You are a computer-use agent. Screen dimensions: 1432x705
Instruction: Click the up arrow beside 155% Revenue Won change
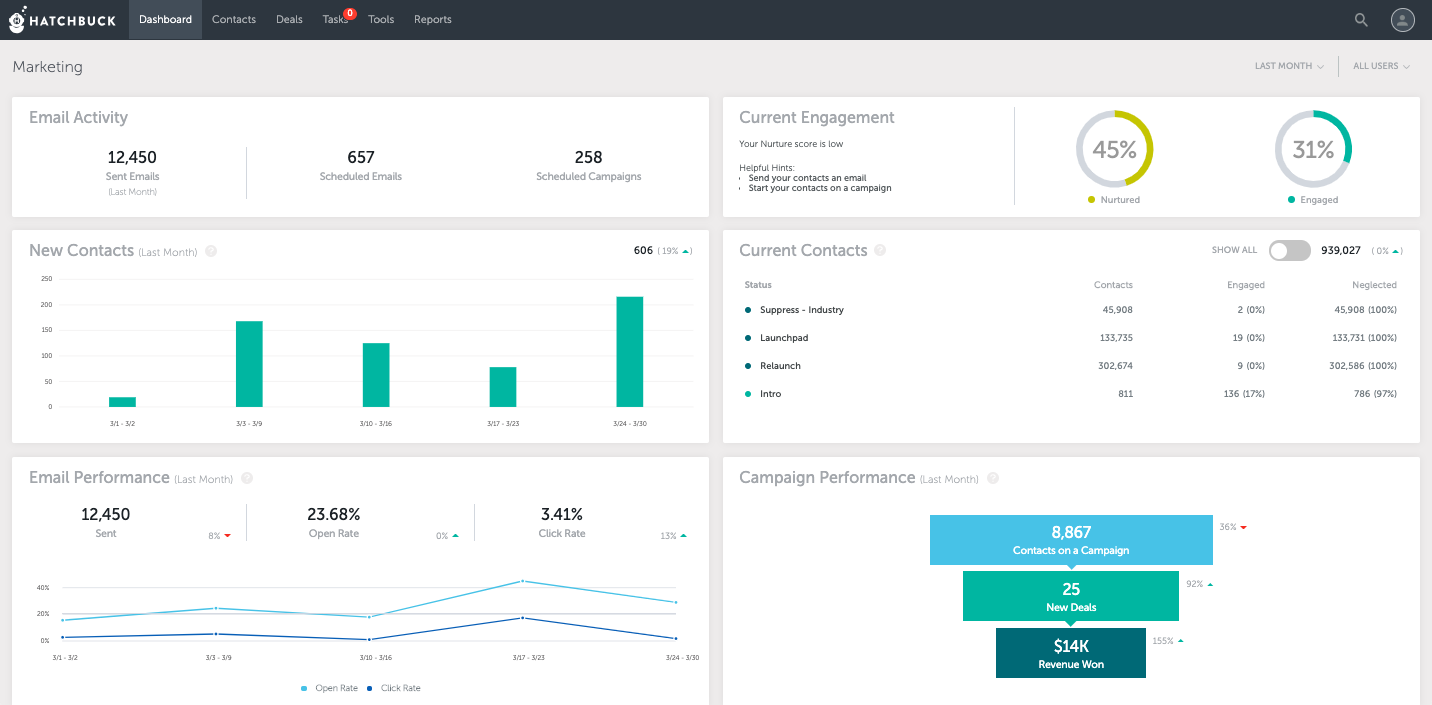[1180, 641]
